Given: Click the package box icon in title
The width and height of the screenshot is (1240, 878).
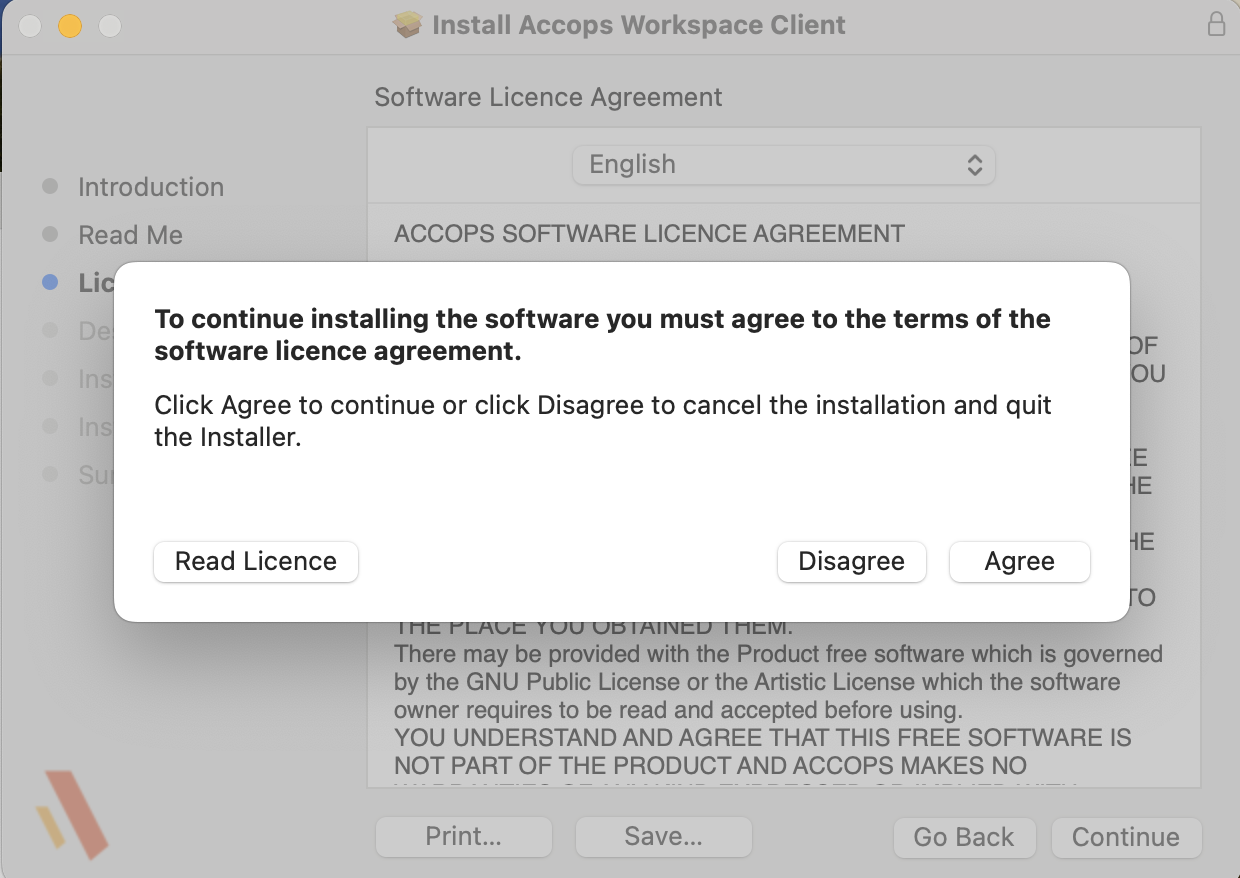Looking at the screenshot, I should (408, 25).
